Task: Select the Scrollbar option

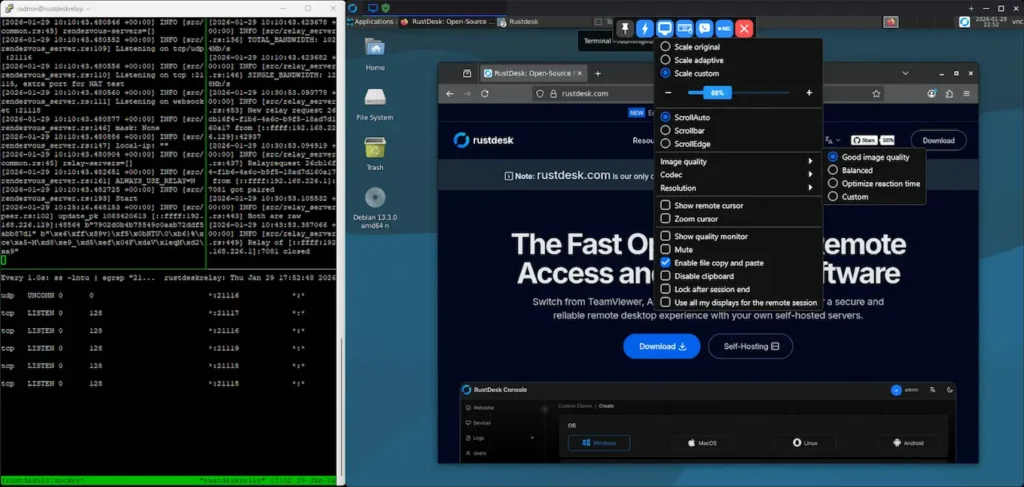Action: click(682, 131)
